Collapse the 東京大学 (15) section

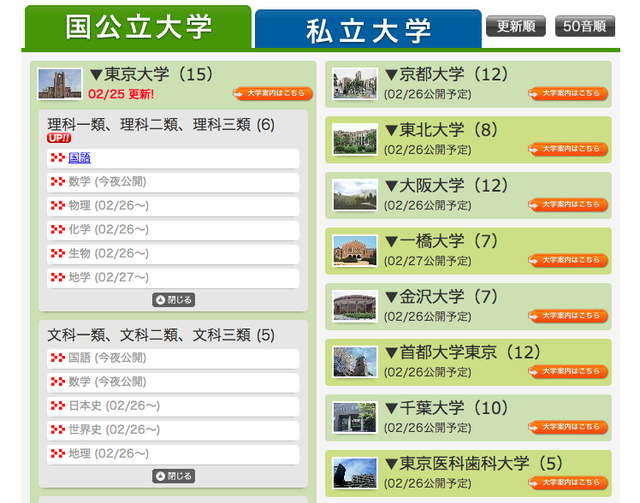(x=151, y=74)
